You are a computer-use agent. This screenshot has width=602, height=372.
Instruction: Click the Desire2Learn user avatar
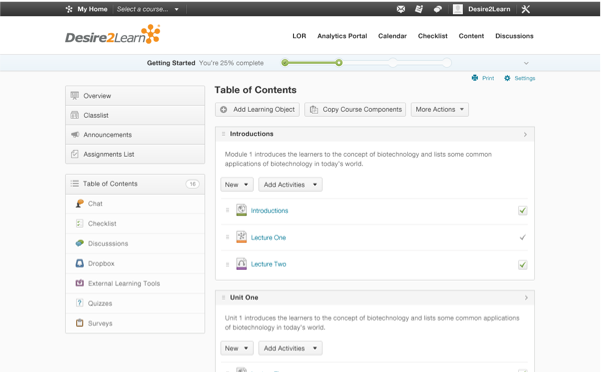[458, 9]
